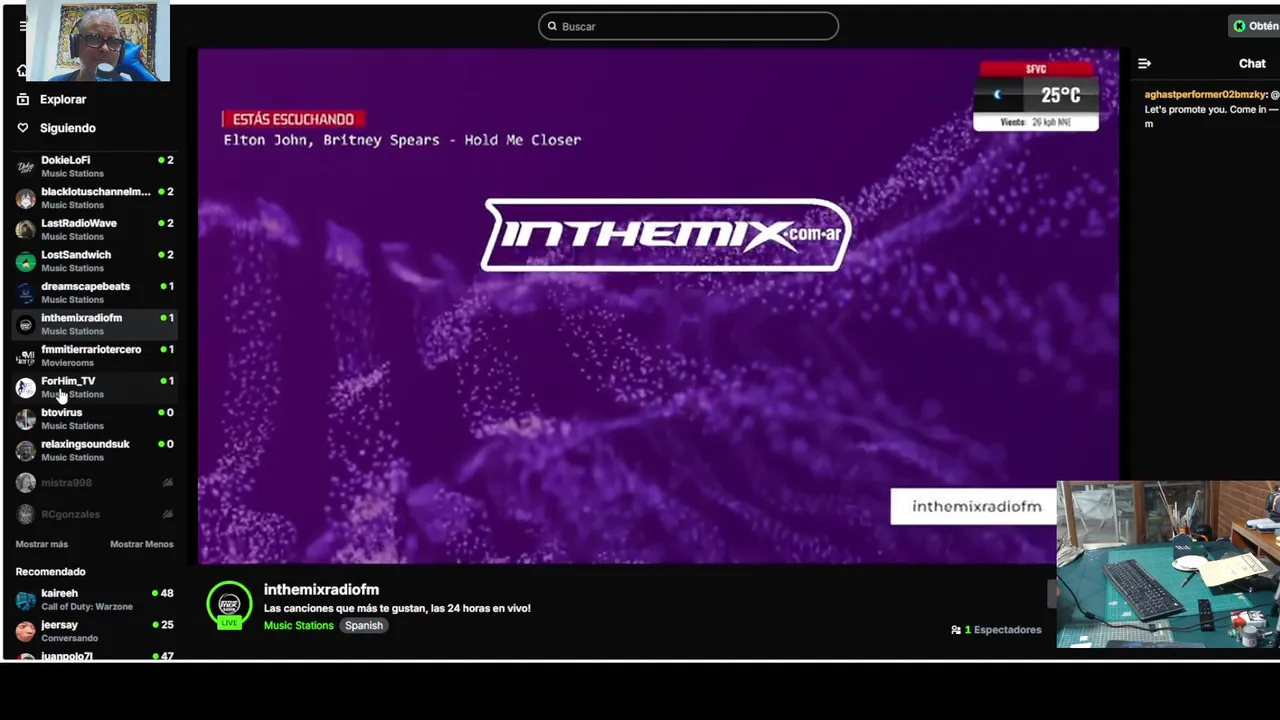The image size is (1280, 720).
Task: Click the dreamscapebeats avatar
Action: [x=26, y=293]
